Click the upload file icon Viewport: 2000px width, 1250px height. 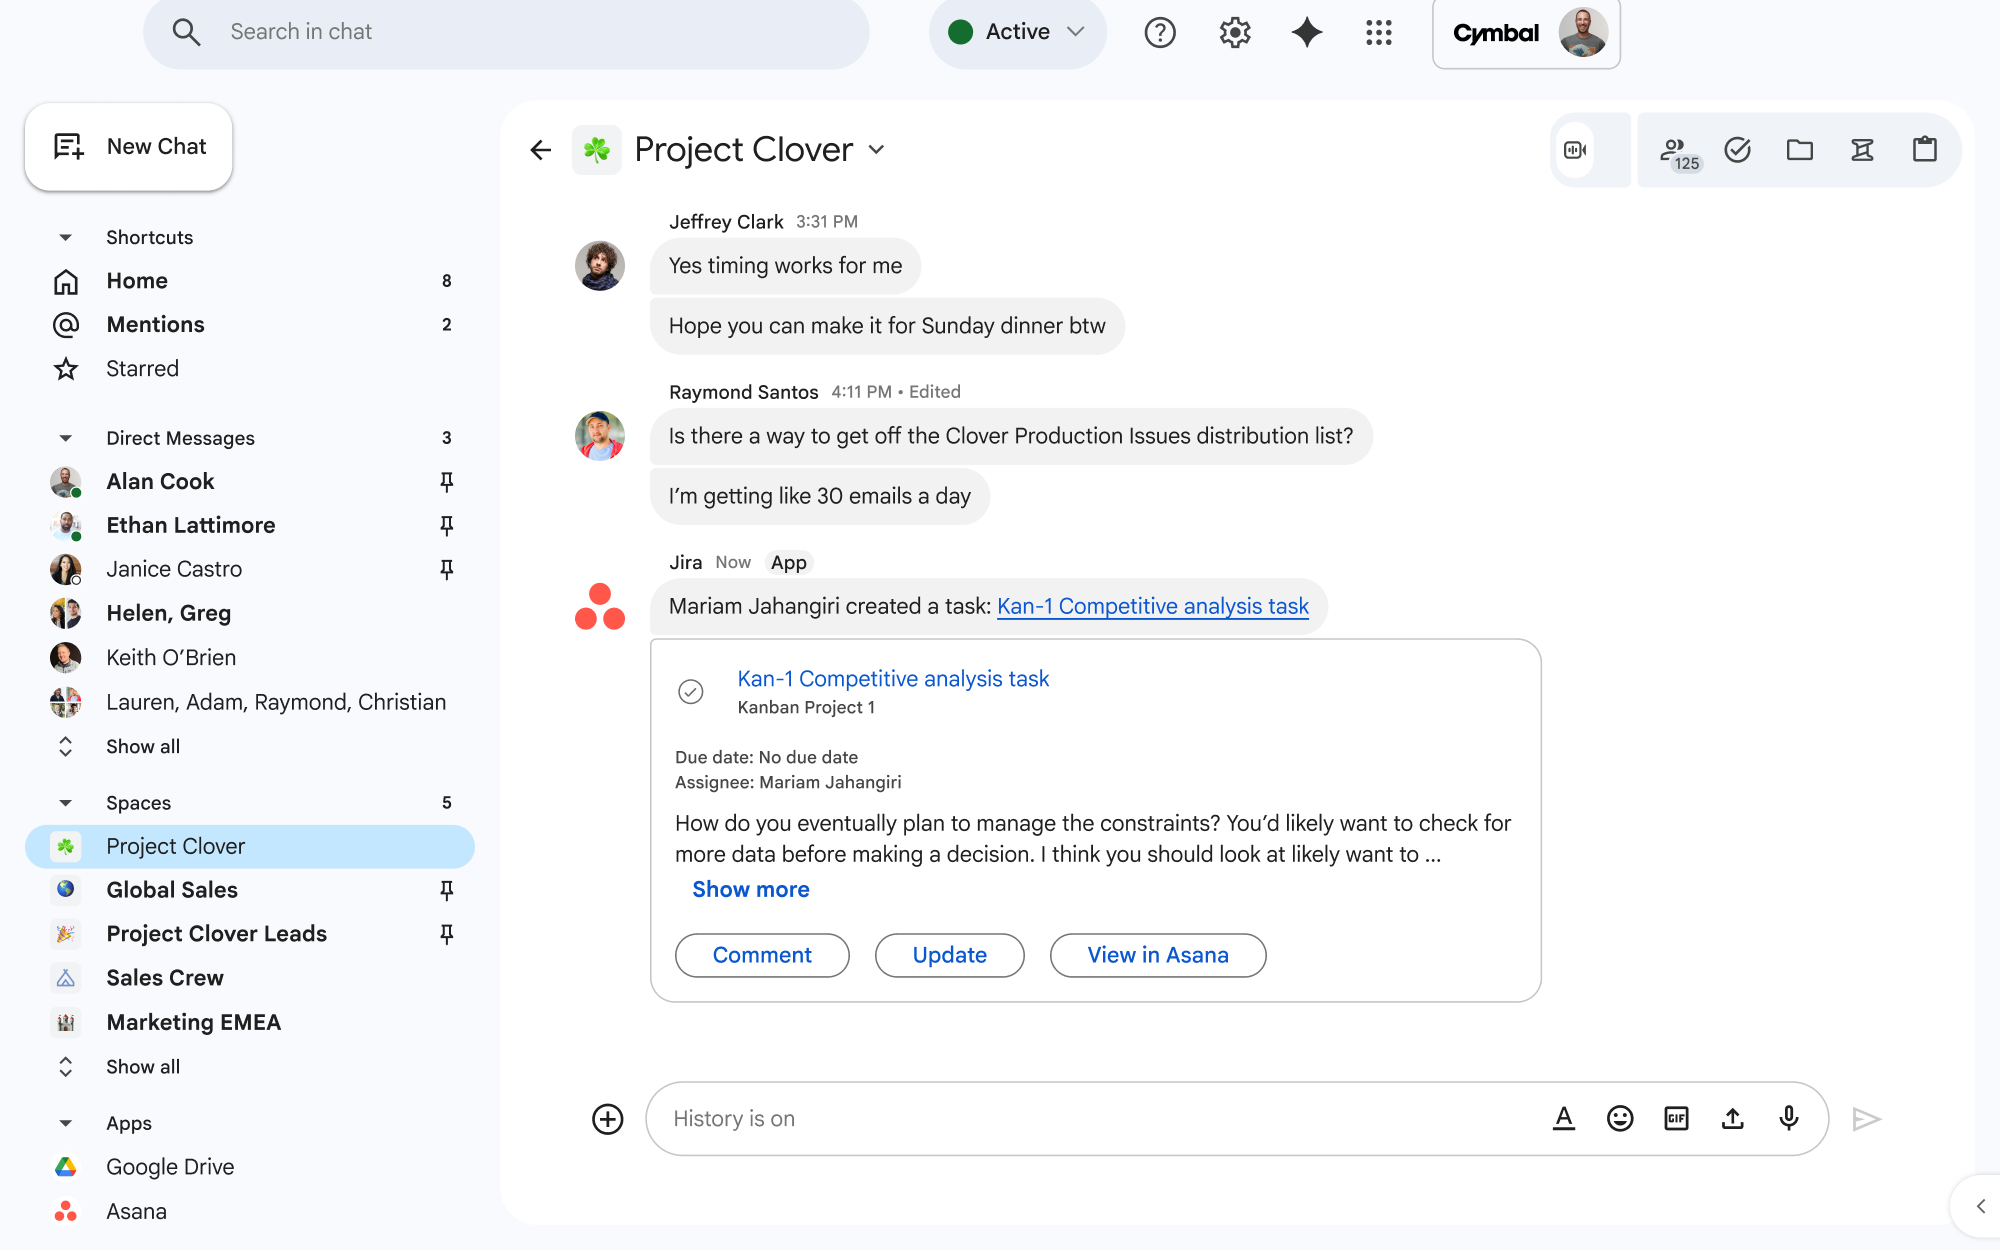[x=1733, y=1119]
